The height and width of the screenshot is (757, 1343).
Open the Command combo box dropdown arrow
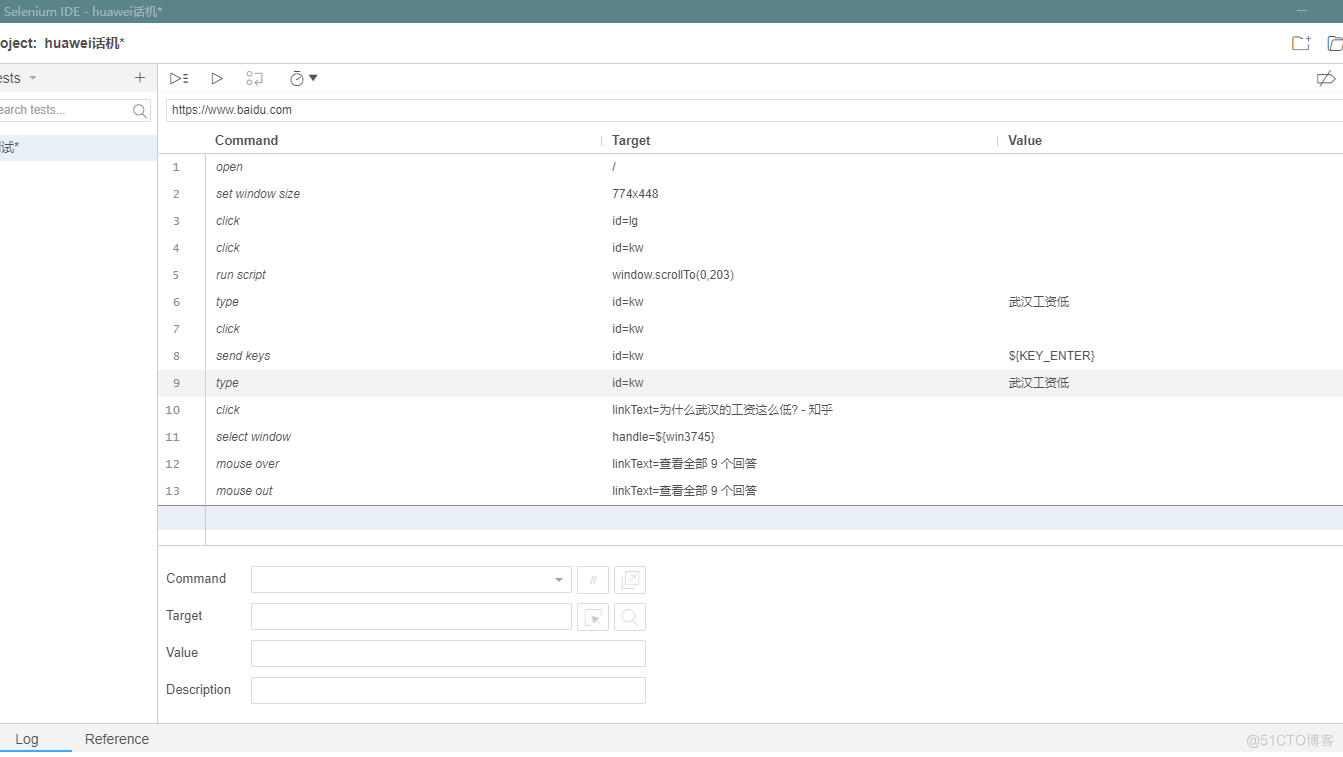click(558, 580)
